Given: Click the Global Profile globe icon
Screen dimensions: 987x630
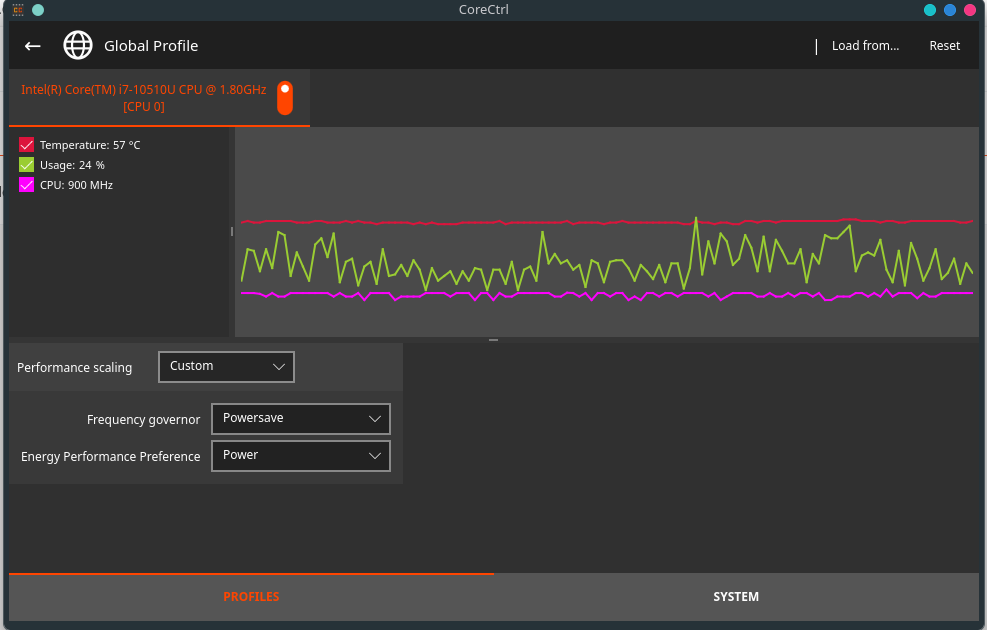Looking at the screenshot, I should 78,45.
